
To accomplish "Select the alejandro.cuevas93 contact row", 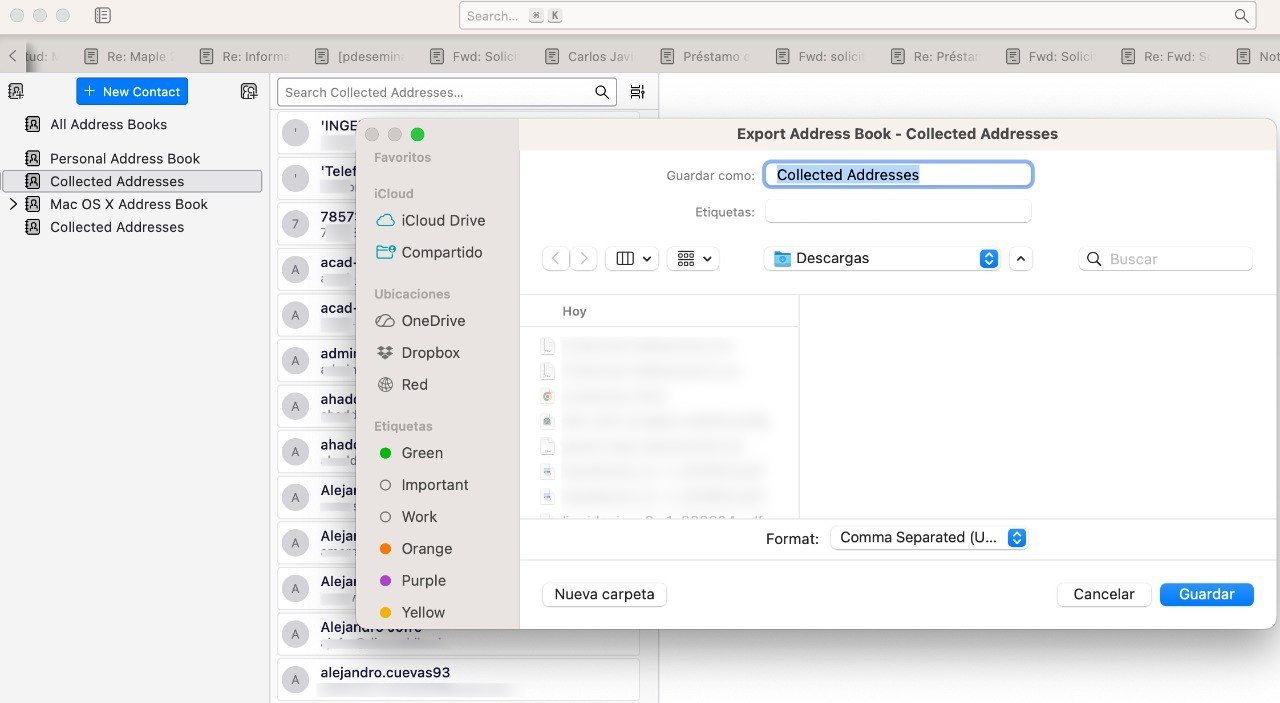I will (458, 679).
